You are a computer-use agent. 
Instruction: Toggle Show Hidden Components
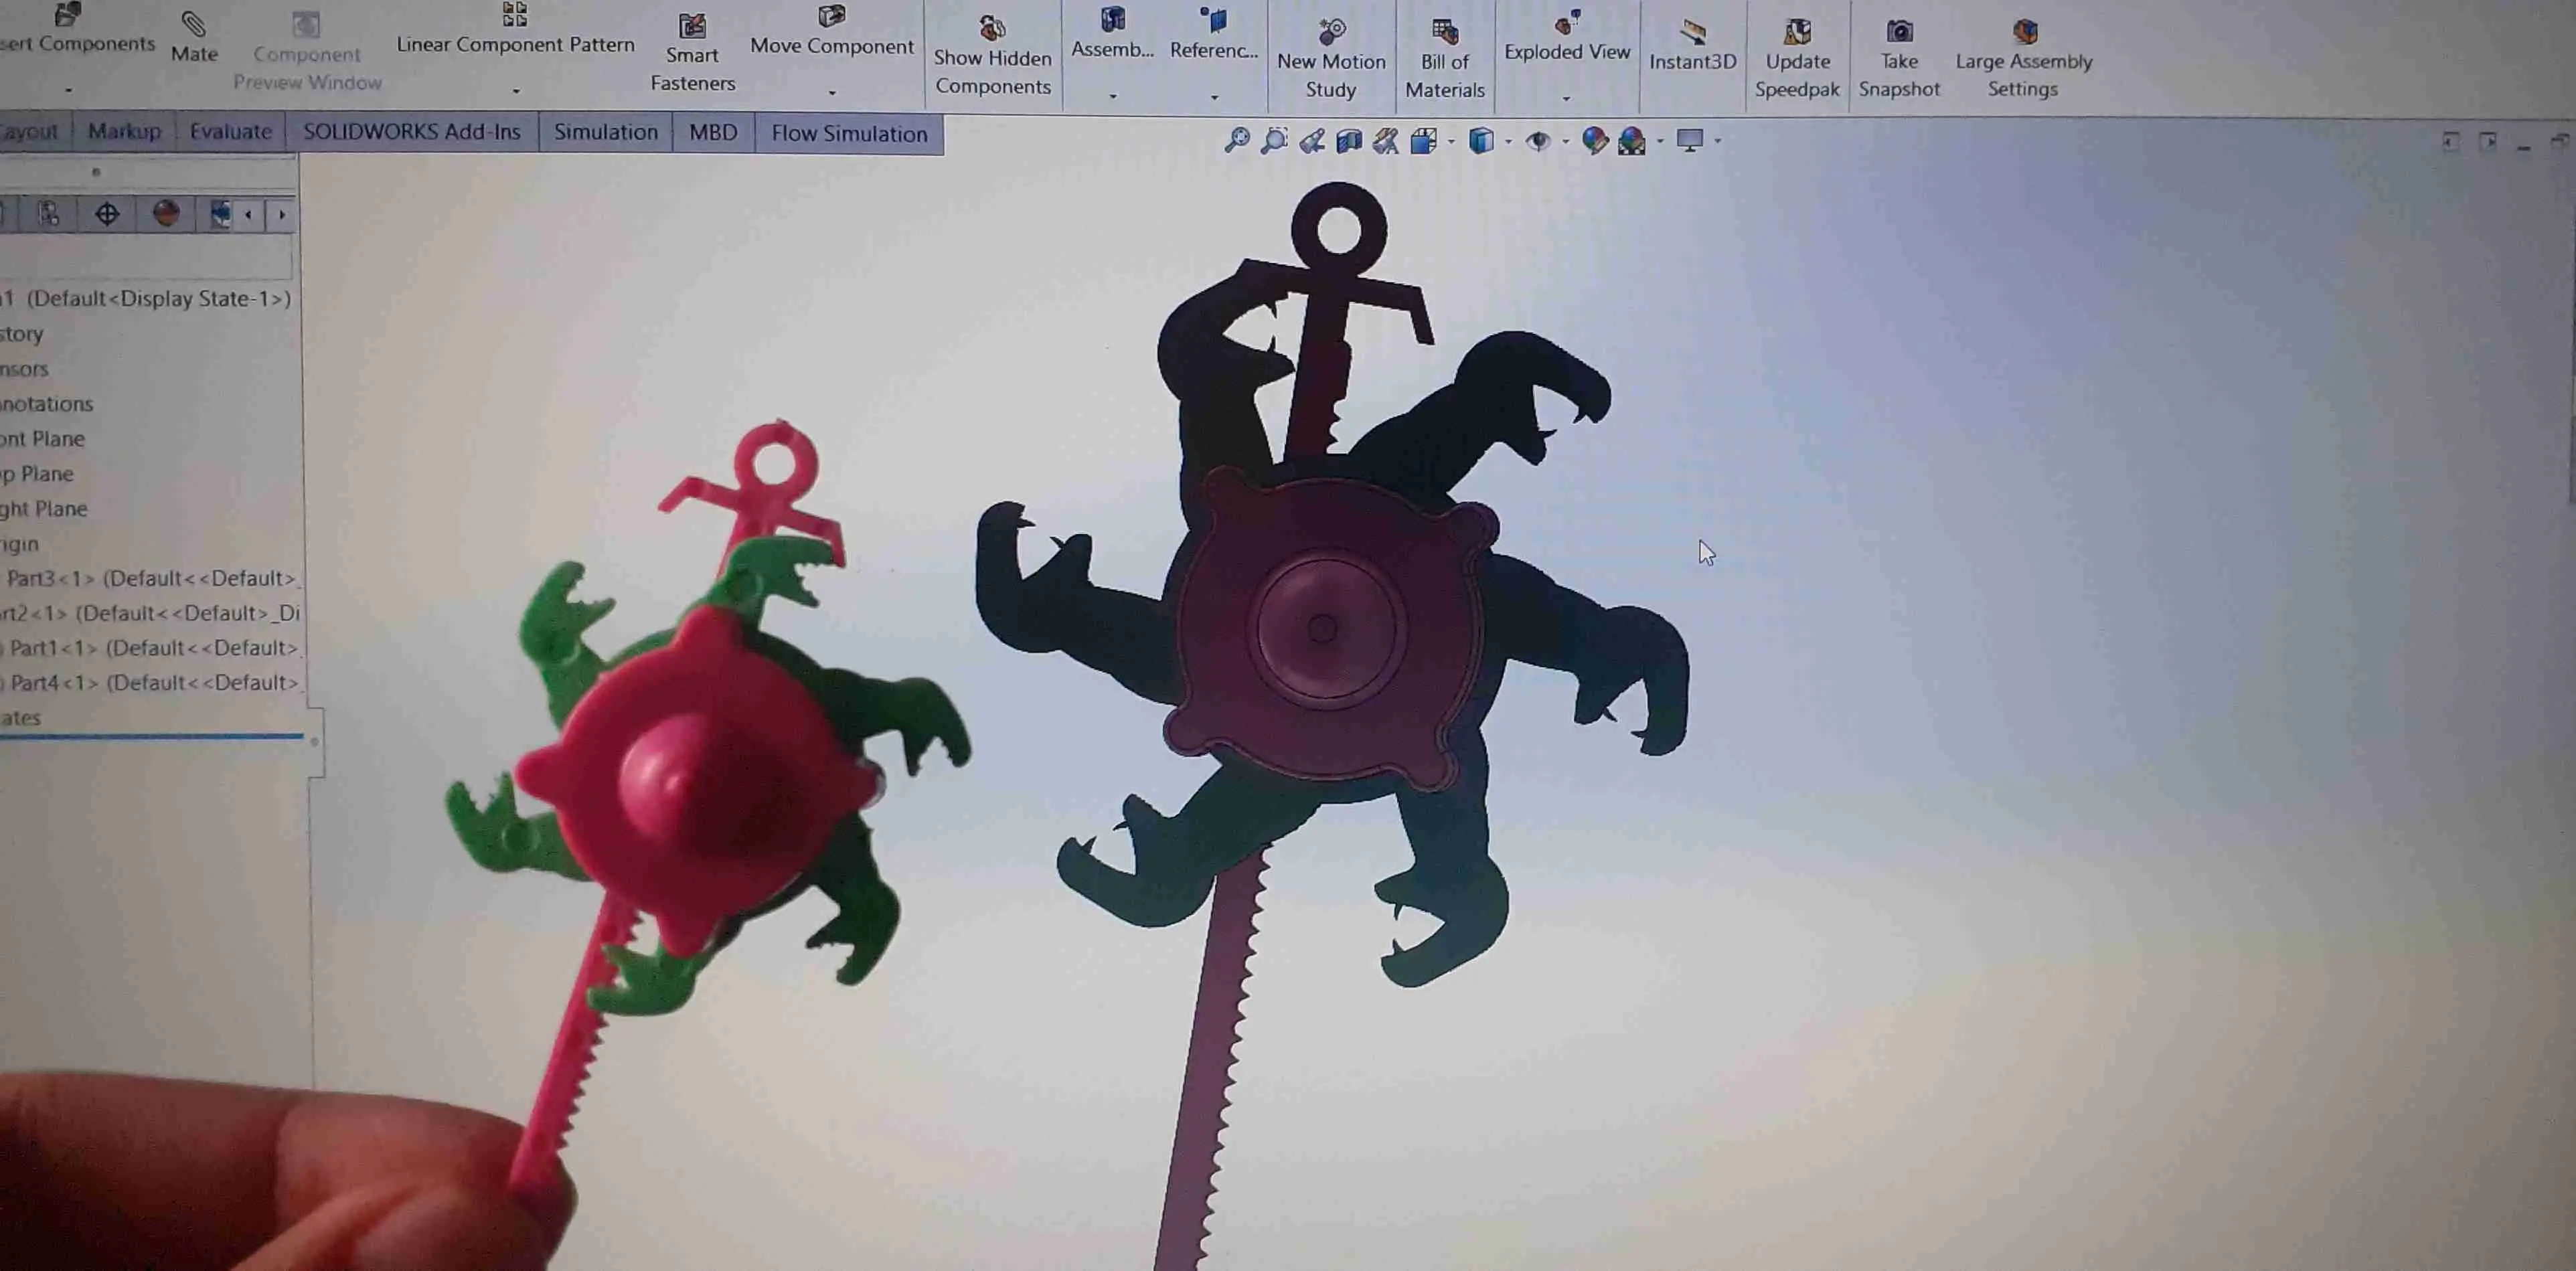993,55
